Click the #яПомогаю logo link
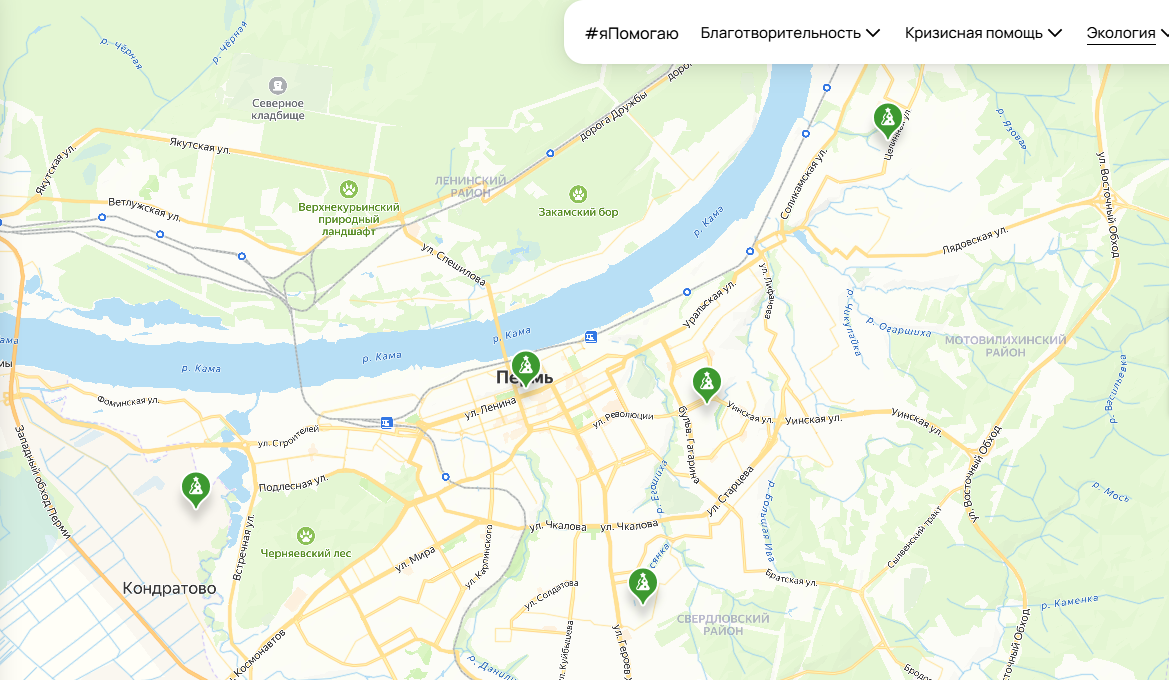The height and width of the screenshot is (680, 1169). click(x=631, y=33)
